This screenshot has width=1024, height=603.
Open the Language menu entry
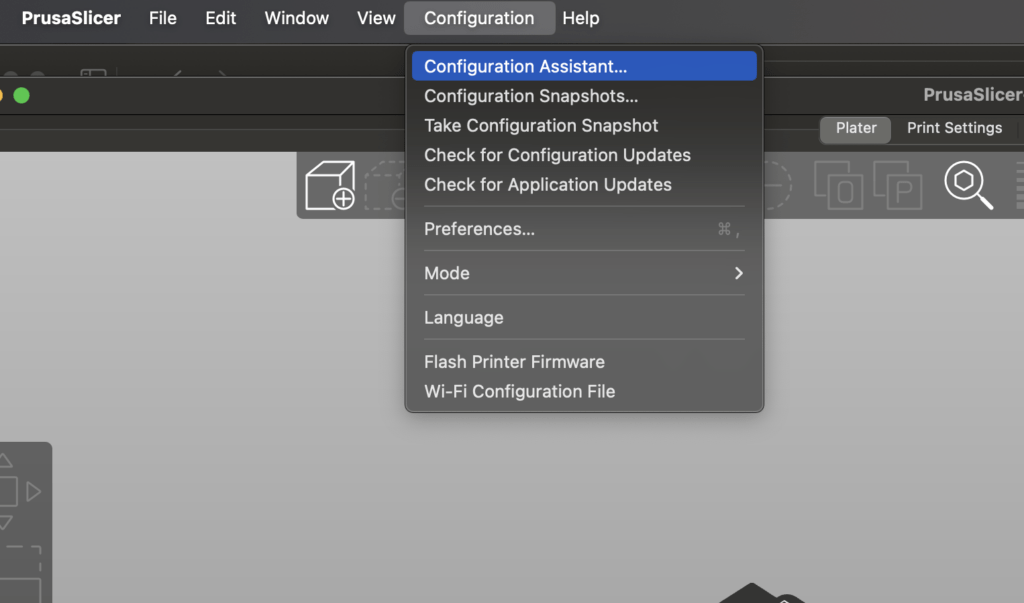tap(464, 318)
